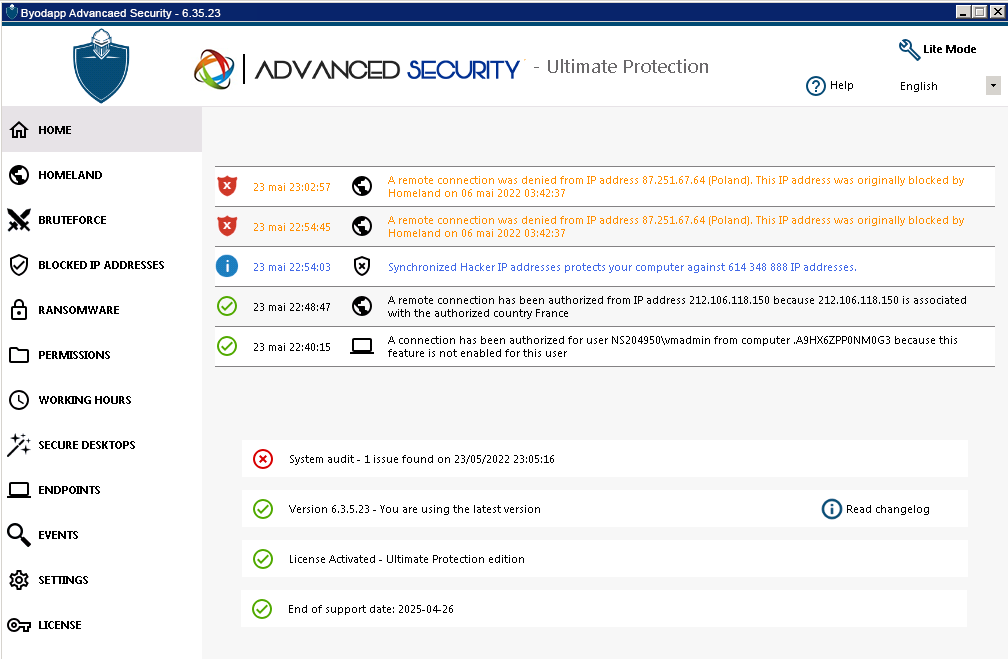
Task: Click the Permissions folder icon
Action: 19,355
